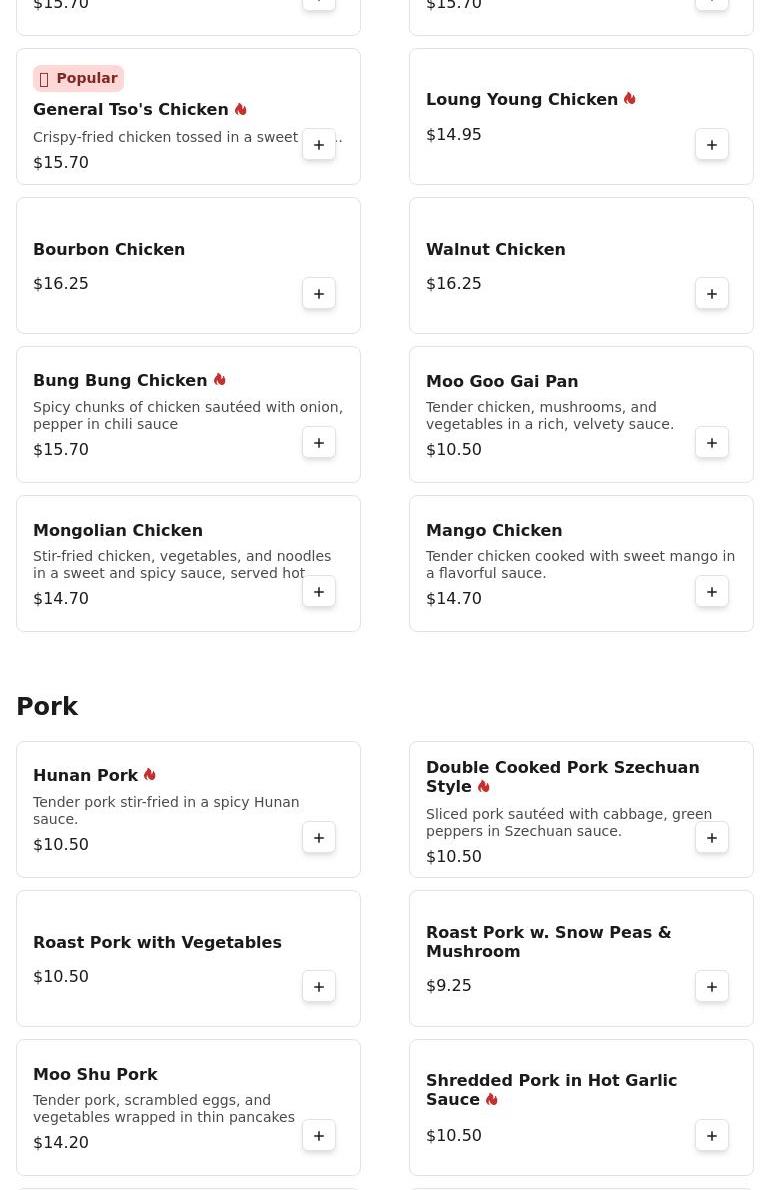Click the spicy flame icon beside Hunan Pork
This screenshot has height=1190, width=770.
tap(150, 775)
